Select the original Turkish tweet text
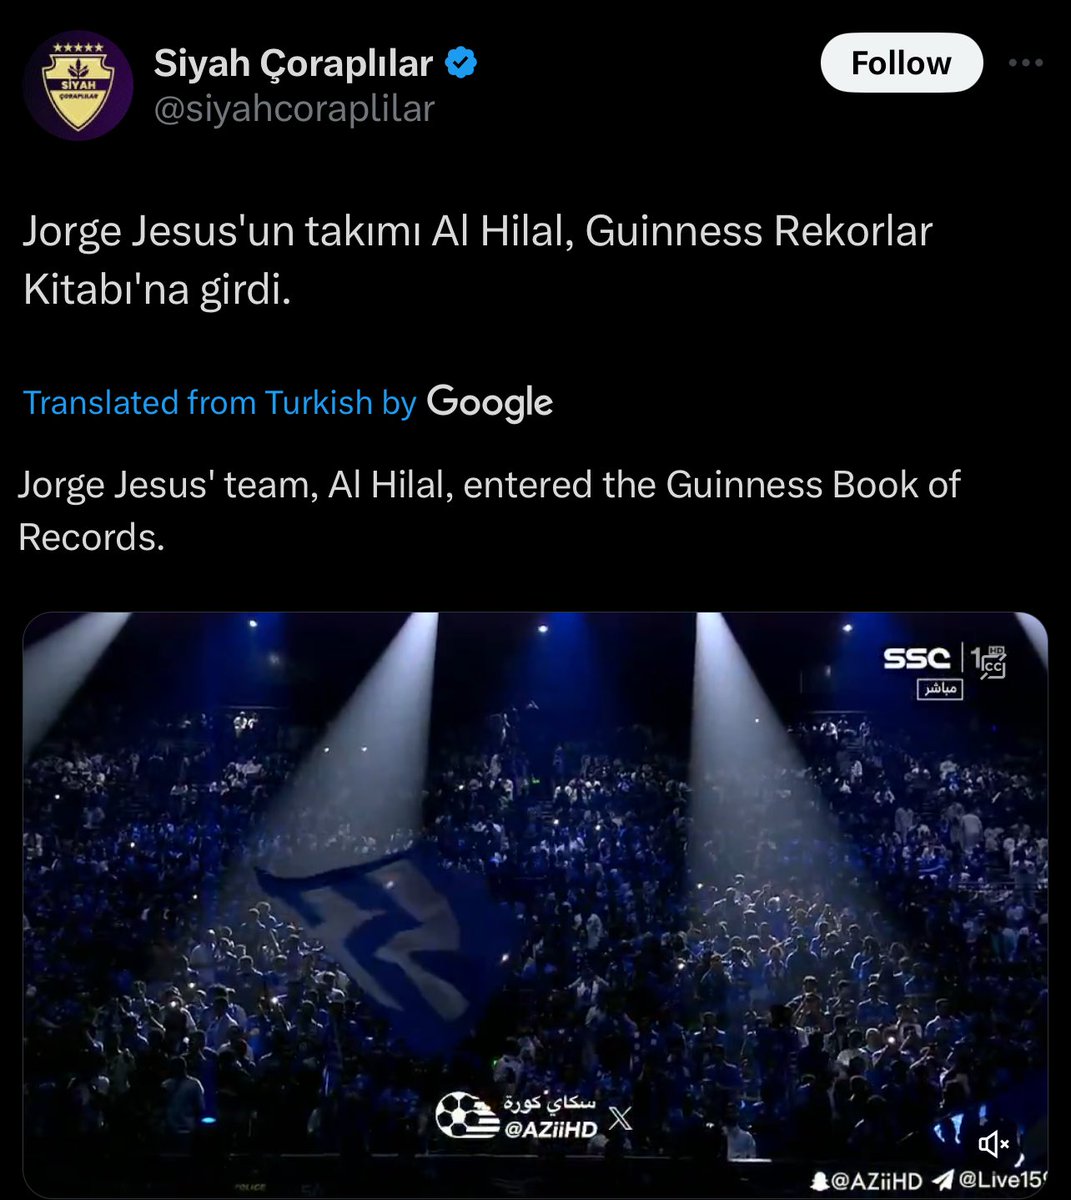This screenshot has width=1071, height=1200. point(478,260)
